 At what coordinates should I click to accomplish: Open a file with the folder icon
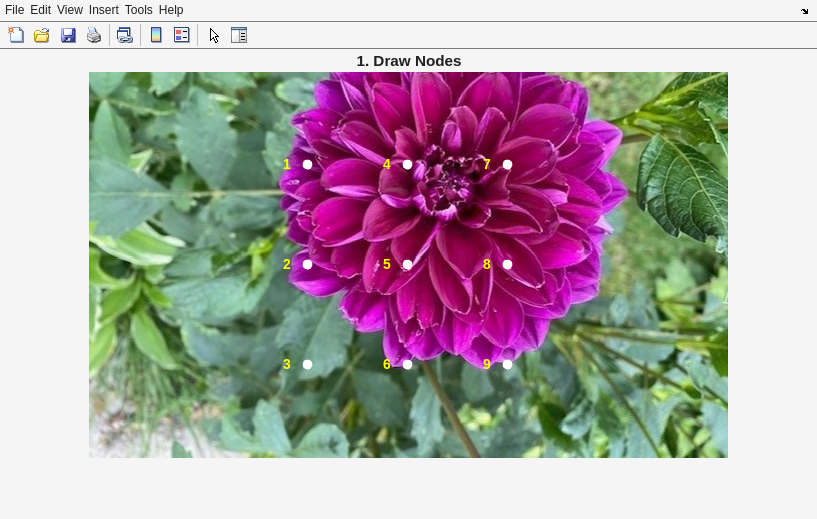(x=42, y=35)
